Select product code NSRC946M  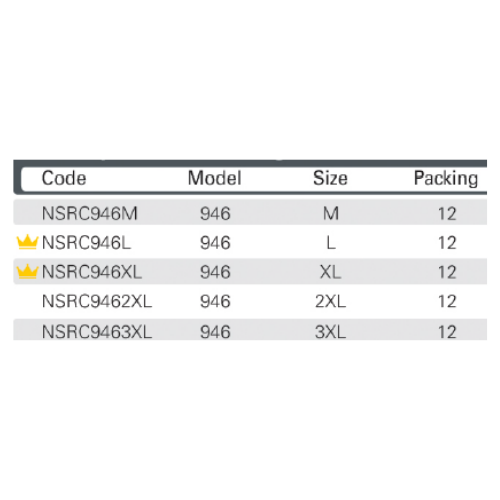(x=90, y=213)
